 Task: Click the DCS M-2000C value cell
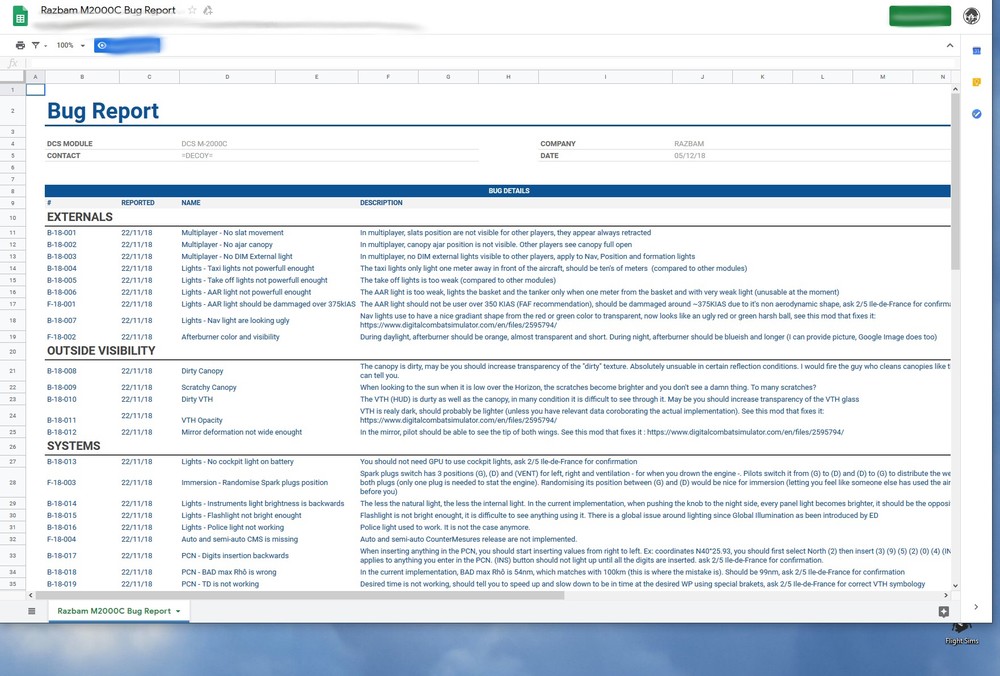click(x=204, y=143)
